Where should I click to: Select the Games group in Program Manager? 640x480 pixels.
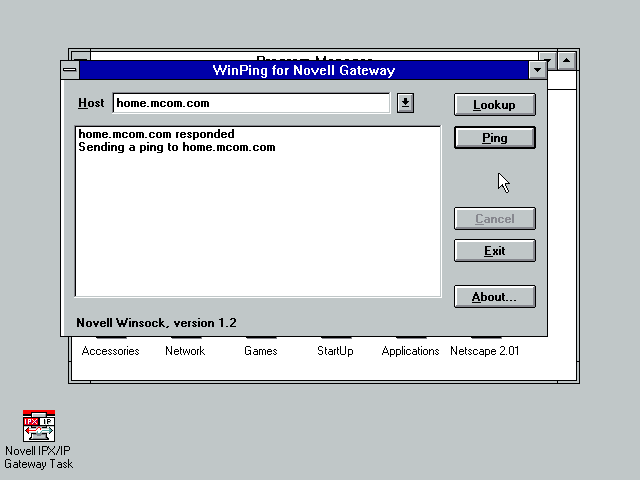[x=260, y=351]
